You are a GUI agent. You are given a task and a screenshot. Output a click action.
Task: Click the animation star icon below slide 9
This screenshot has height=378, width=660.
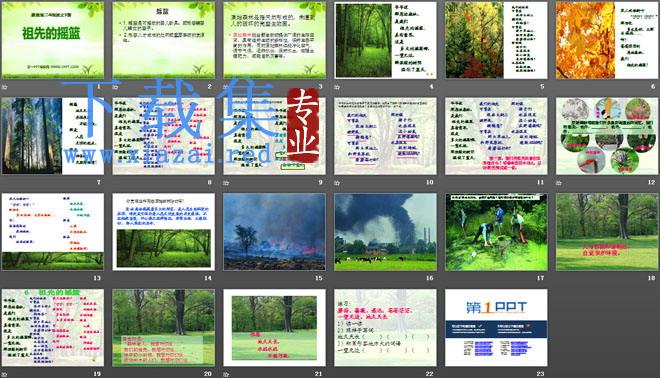[227, 183]
